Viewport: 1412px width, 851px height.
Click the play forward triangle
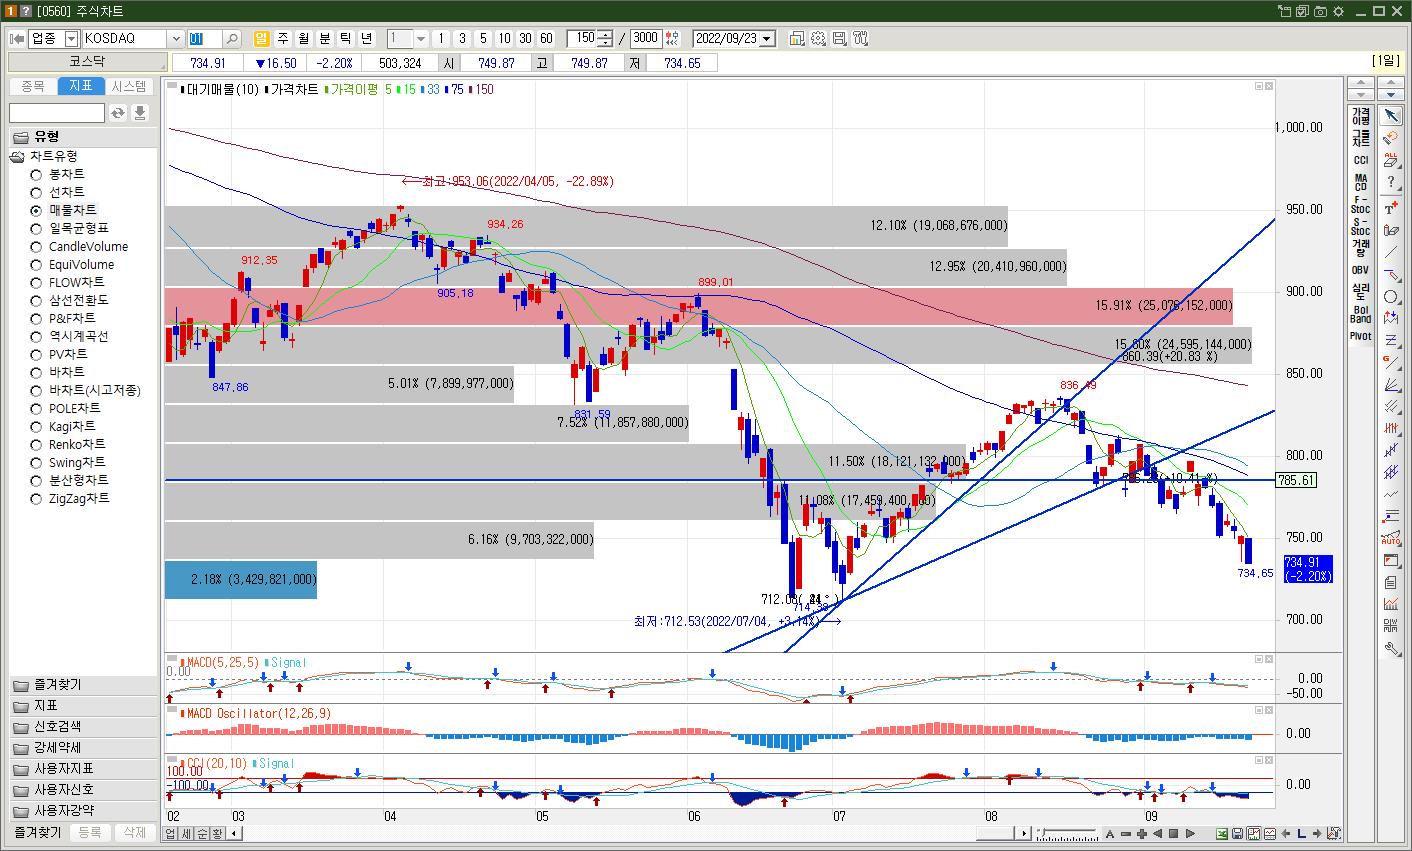coord(1189,834)
